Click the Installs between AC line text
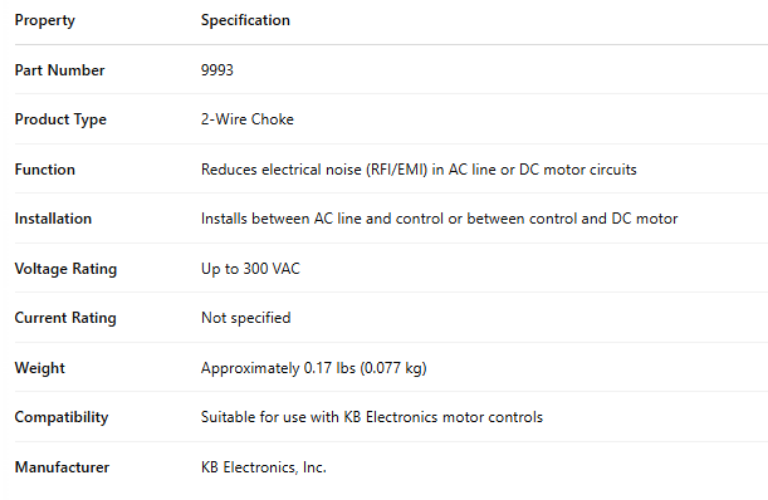 (x=439, y=219)
